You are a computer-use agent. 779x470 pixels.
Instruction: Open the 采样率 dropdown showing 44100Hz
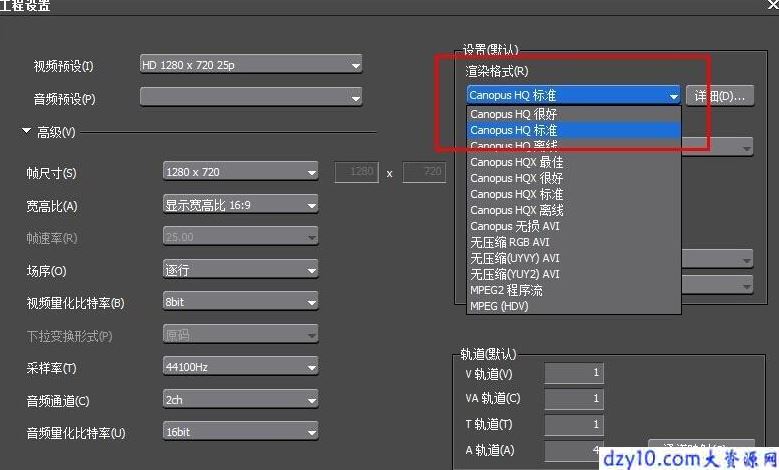240,367
